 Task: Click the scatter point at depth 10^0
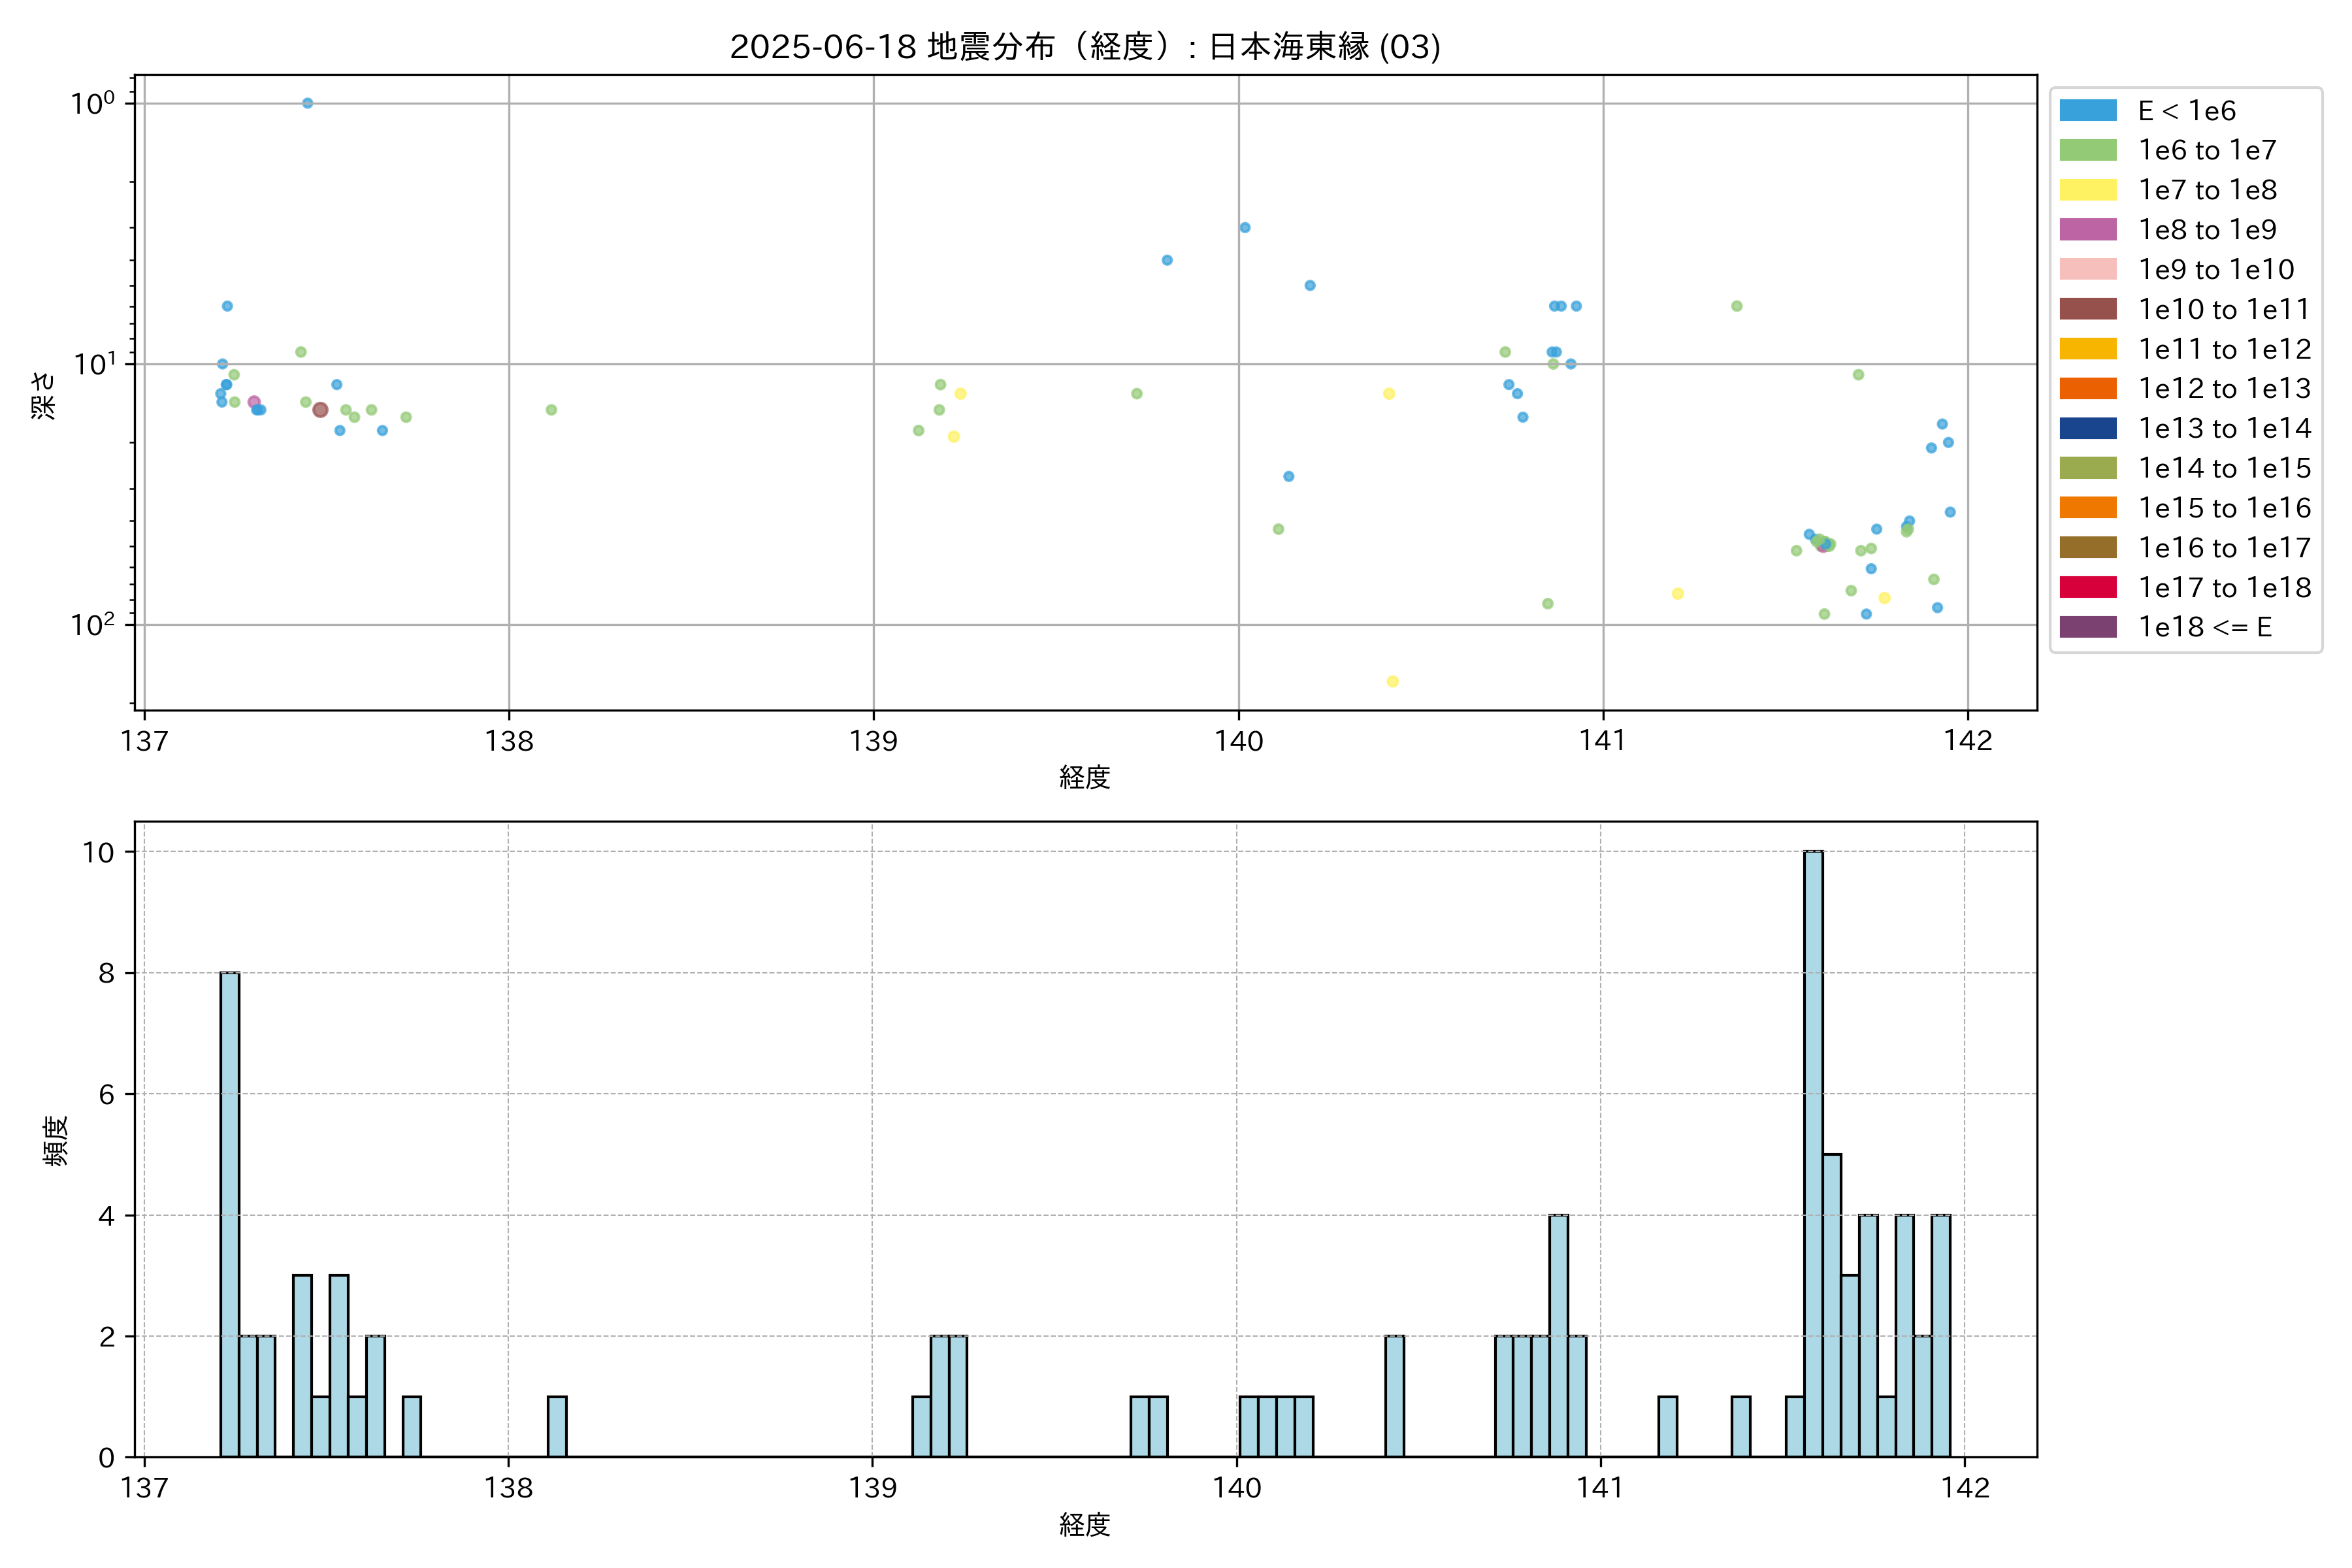click(x=307, y=103)
